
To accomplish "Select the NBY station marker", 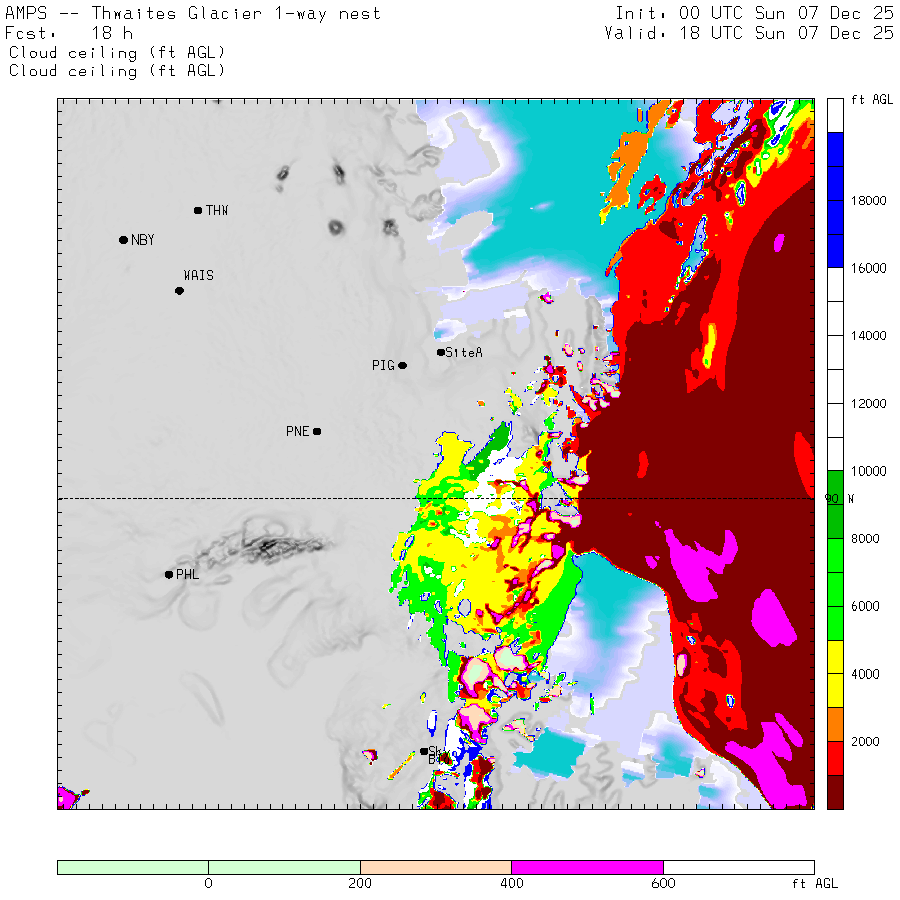I will [x=123, y=240].
